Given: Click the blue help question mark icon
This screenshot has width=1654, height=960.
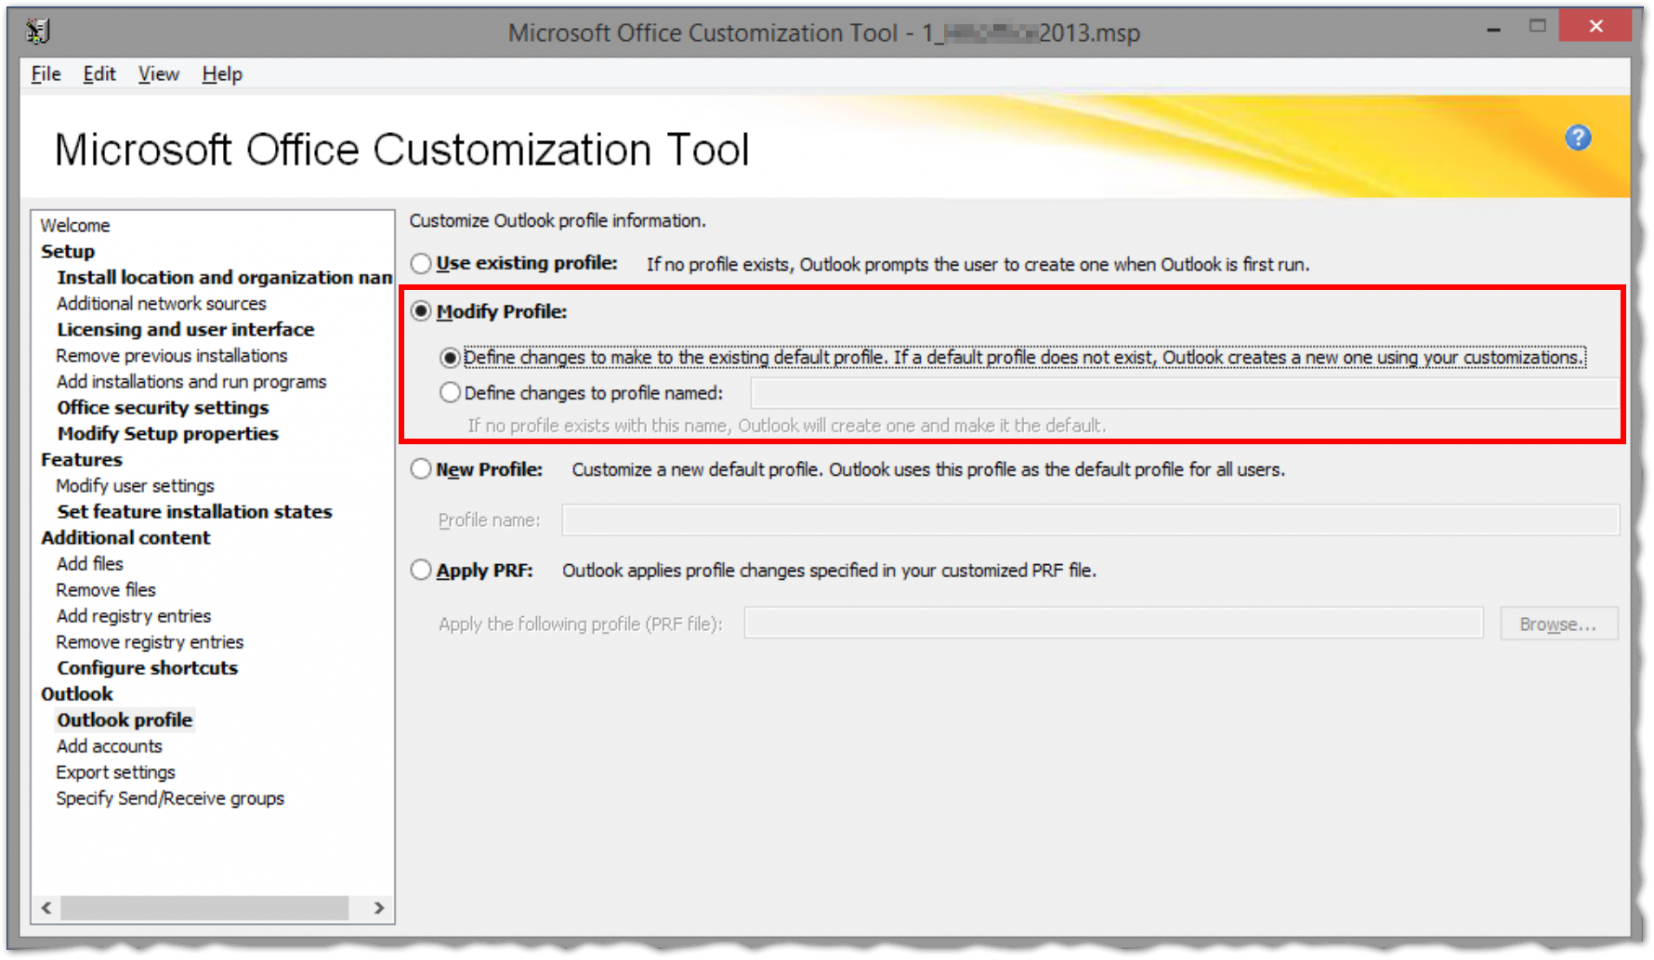Looking at the screenshot, I should point(1577,138).
